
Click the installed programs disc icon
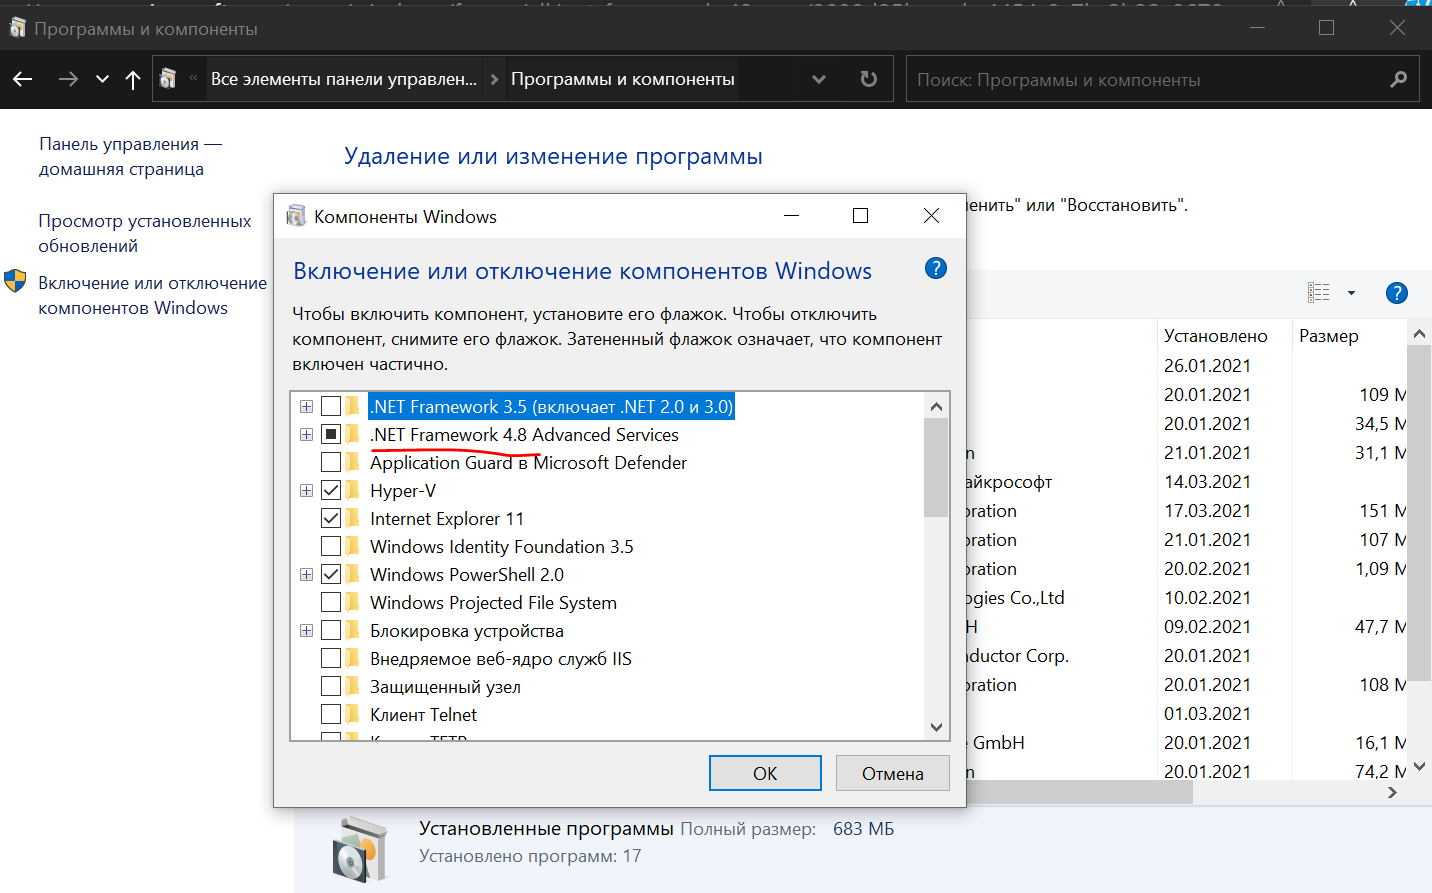[359, 848]
